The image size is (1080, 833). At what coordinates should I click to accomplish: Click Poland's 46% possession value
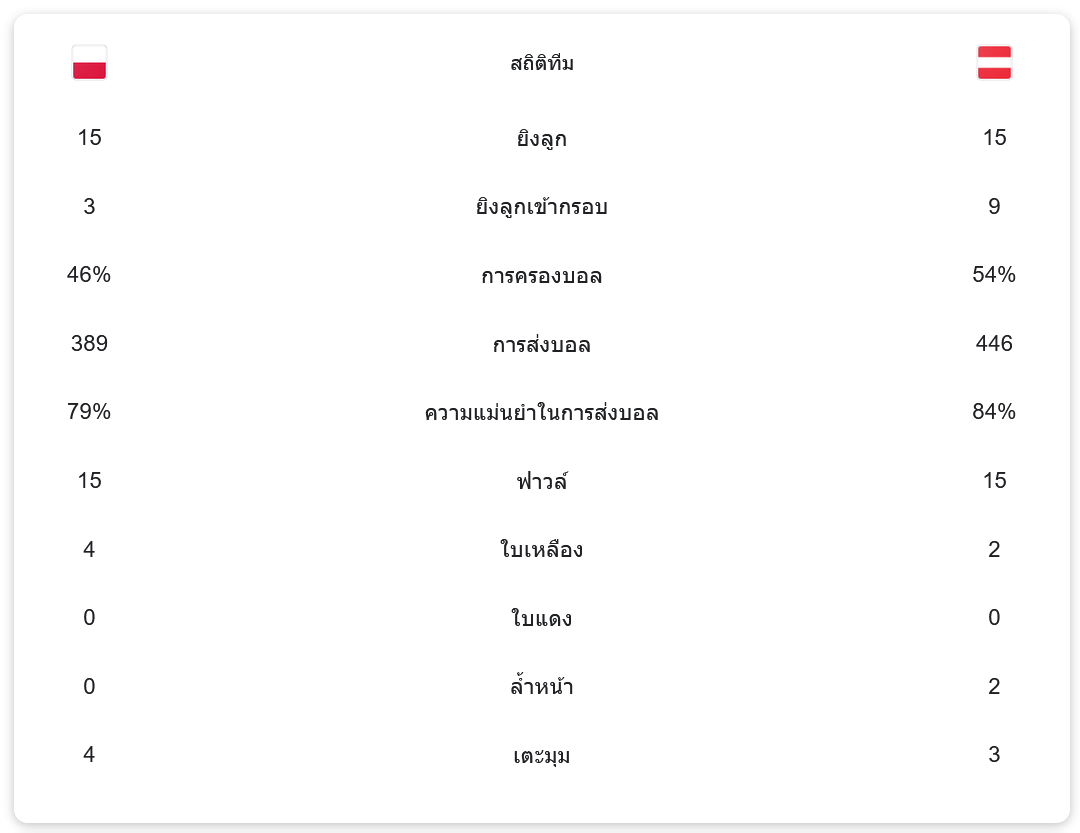(89, 275)
